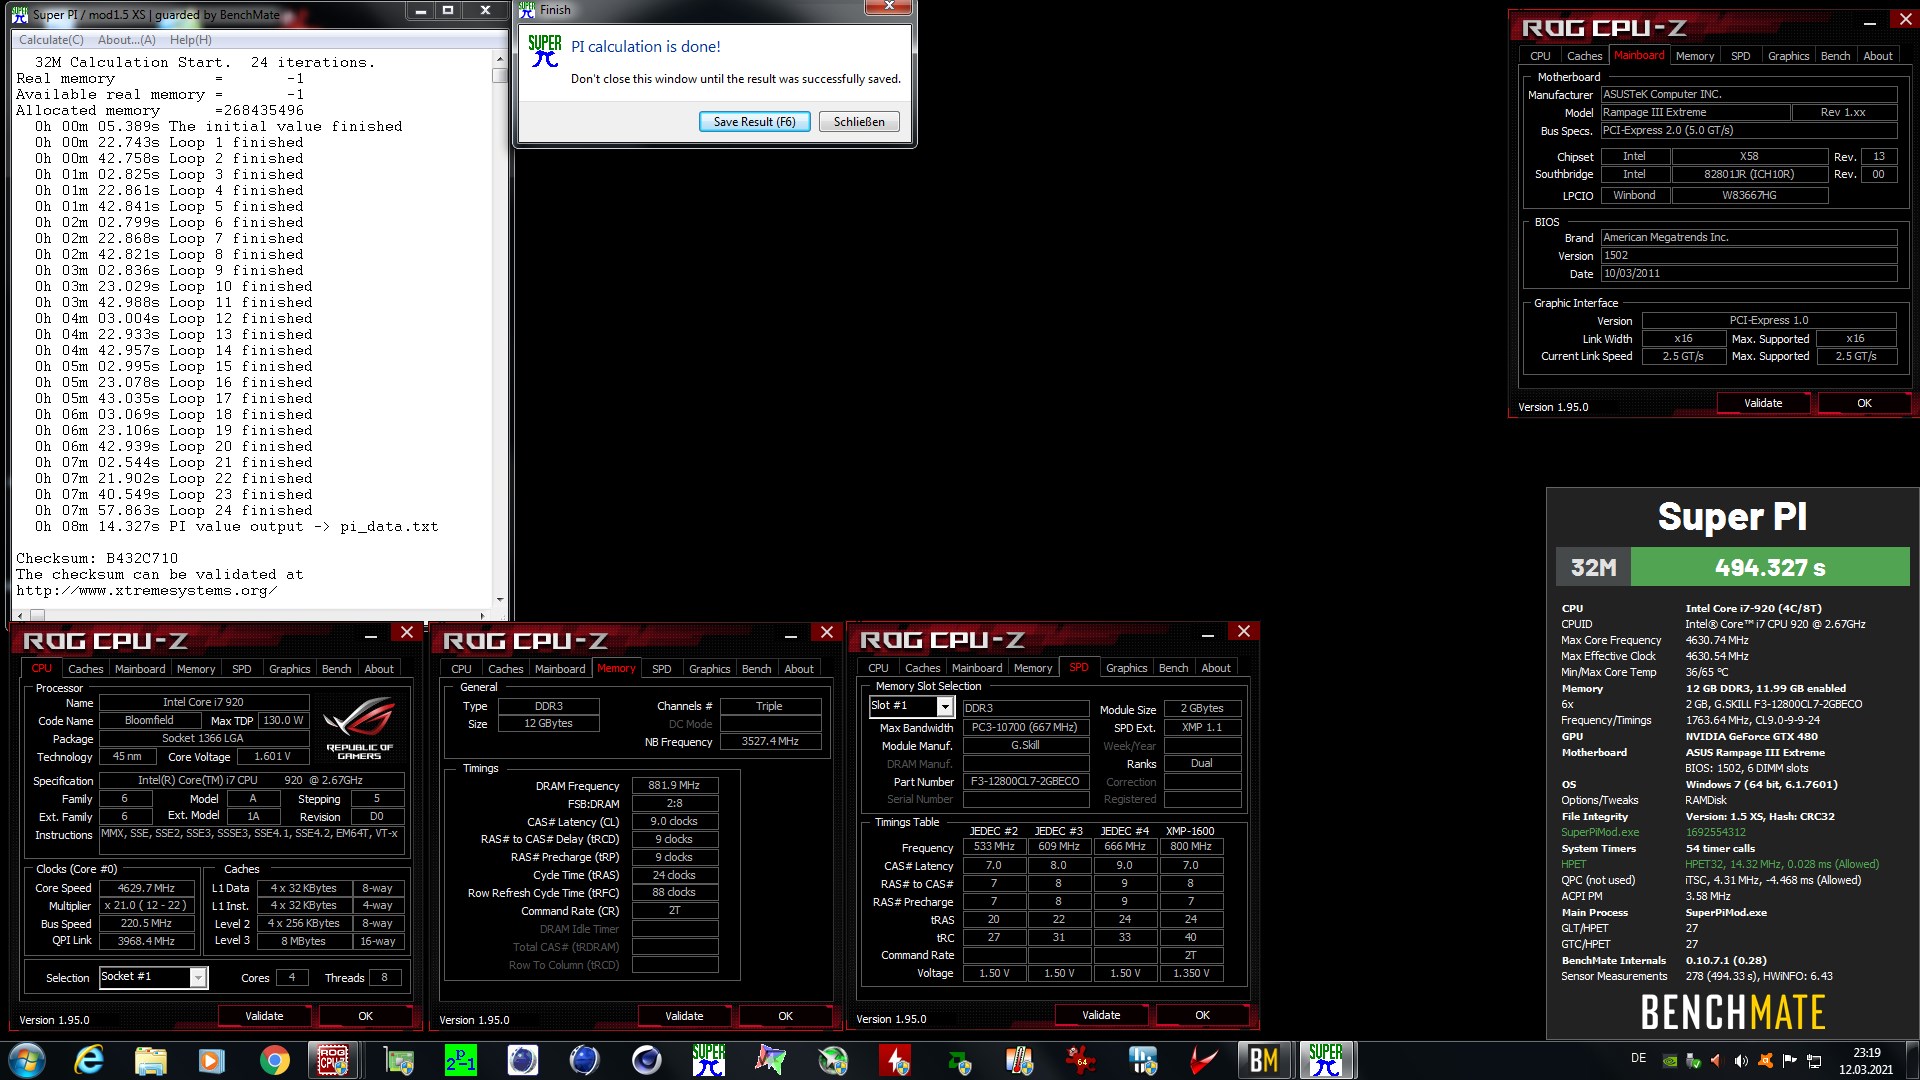Click Validate in Mainboard CPU-Z window
Viewport: 1920px width, 1080px height.
coord(1763,403)
